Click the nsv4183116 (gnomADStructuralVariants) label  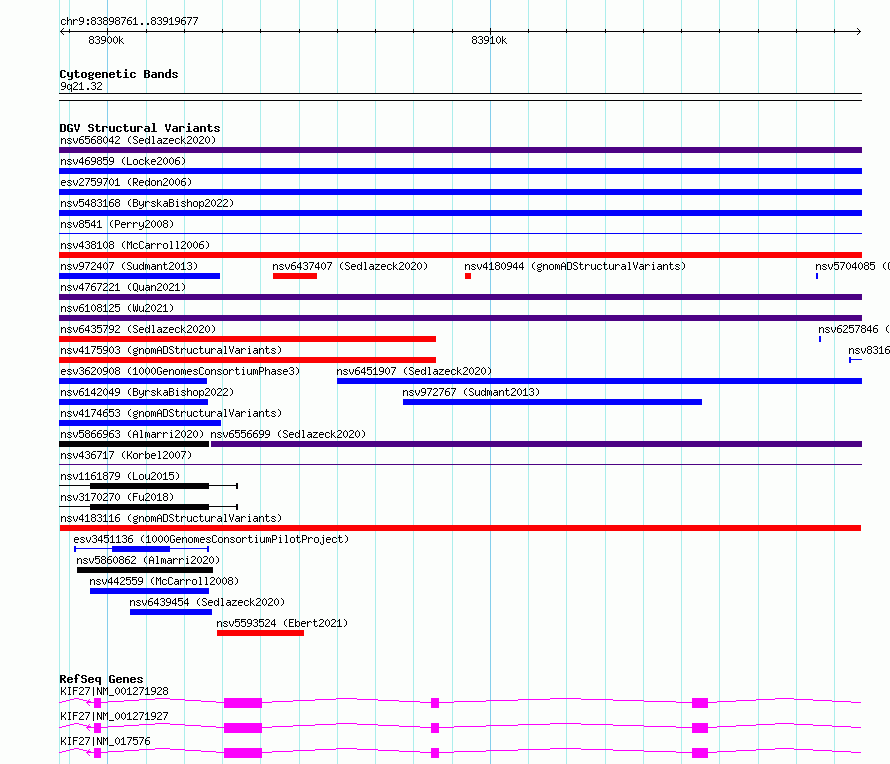click(x=171, y=518)
